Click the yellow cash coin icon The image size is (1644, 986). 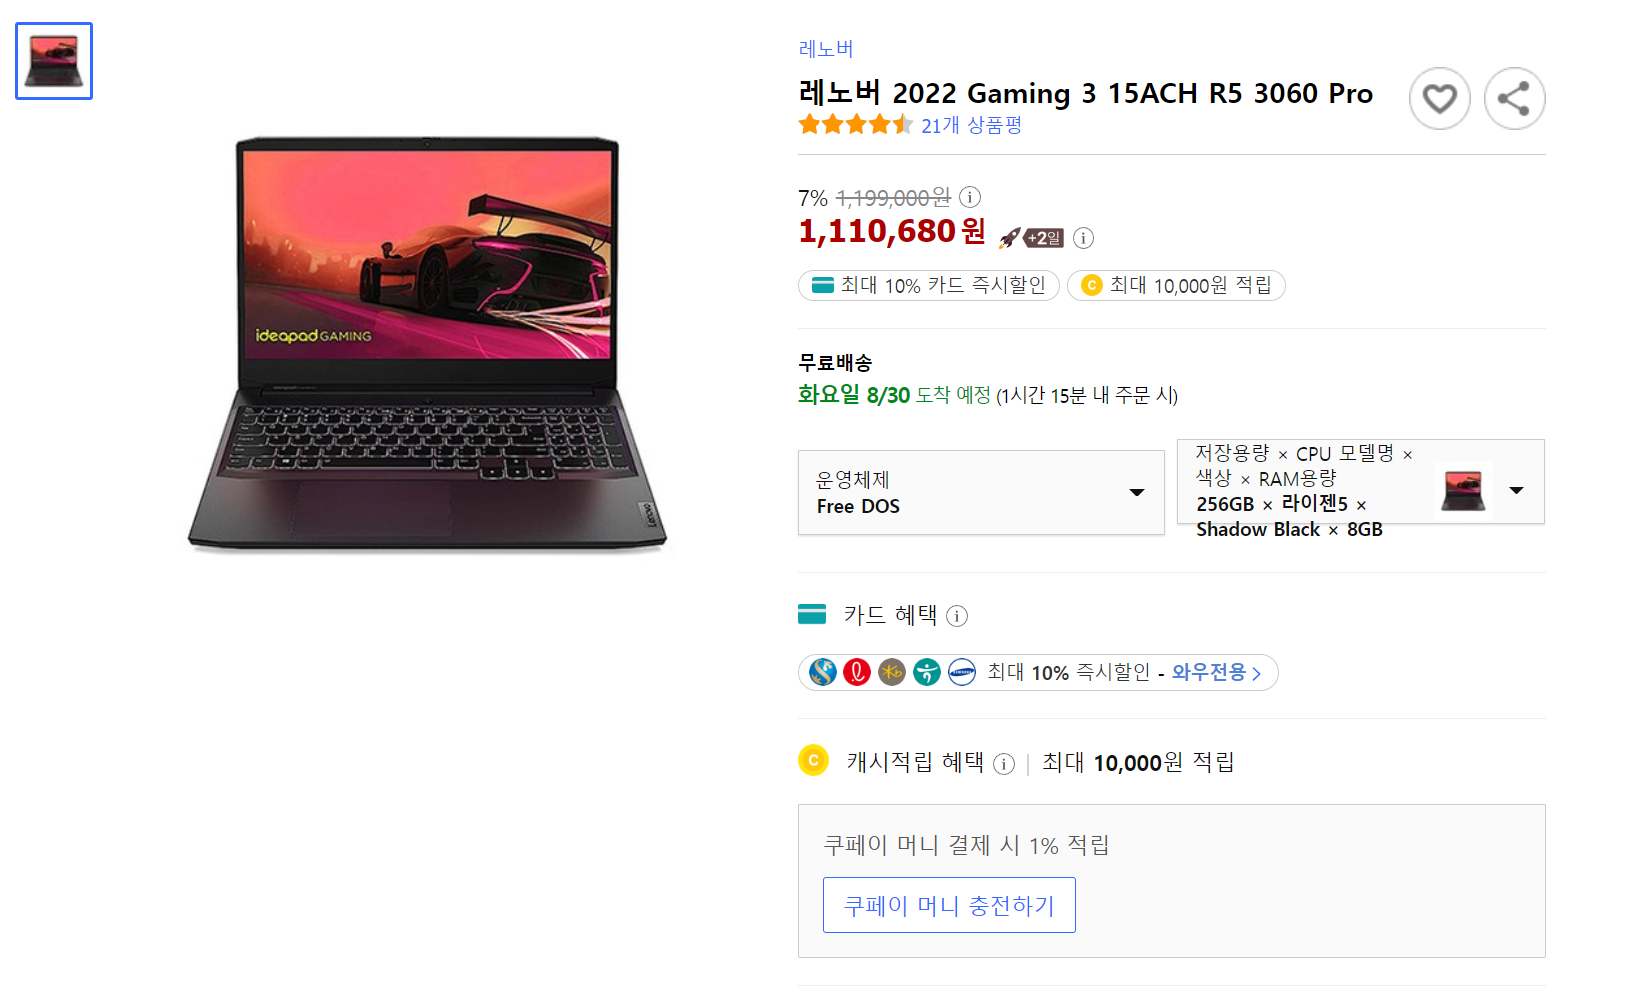[x=813, y=760]
